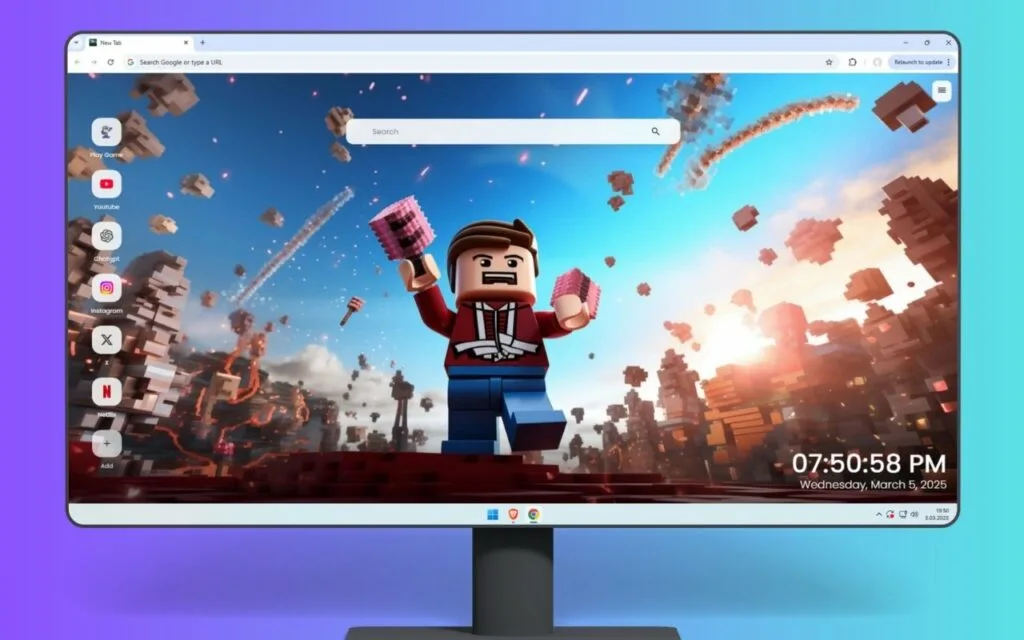The image size is (1024, 640).
Task: Bookmark this page with the star icon
Action: click(829, 62)
